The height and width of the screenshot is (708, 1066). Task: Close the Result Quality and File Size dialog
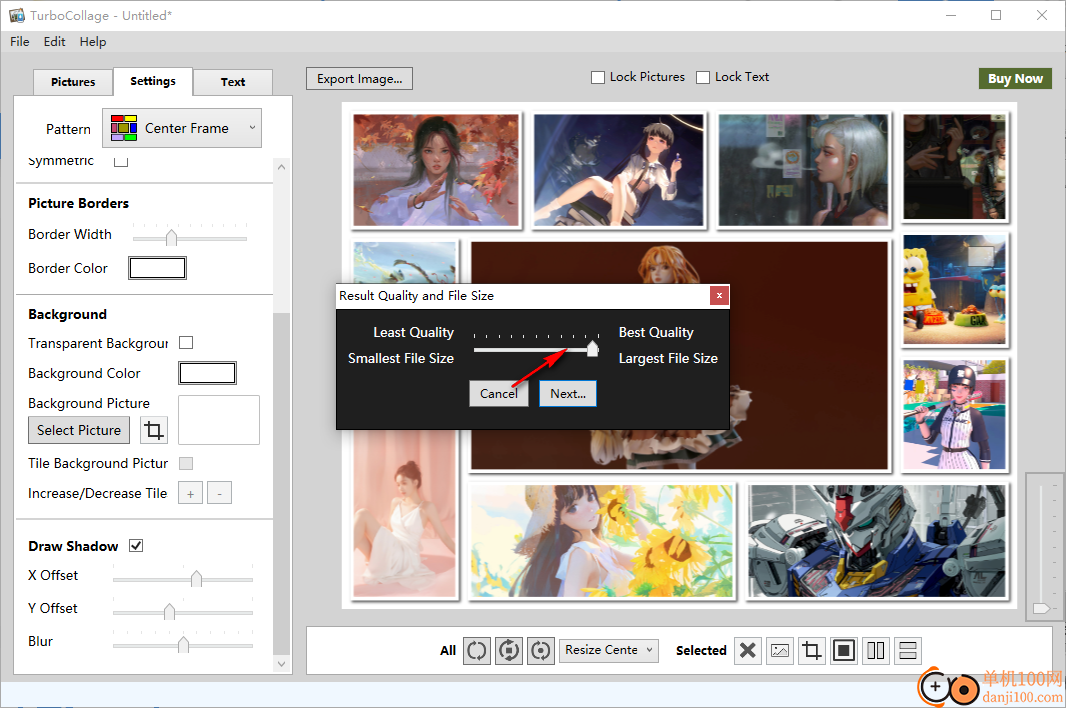719,295
